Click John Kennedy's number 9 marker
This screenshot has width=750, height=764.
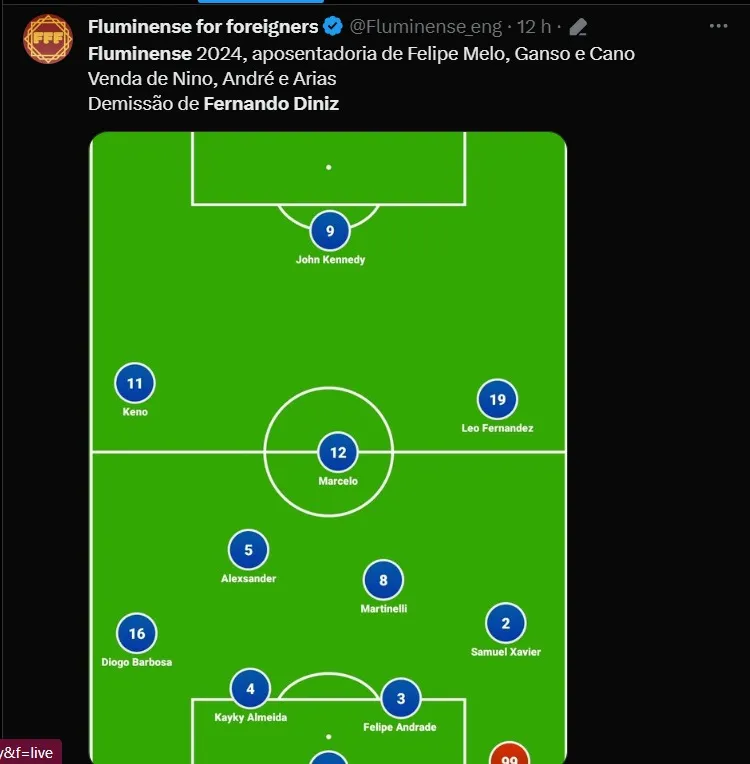[x=330, y=232]
